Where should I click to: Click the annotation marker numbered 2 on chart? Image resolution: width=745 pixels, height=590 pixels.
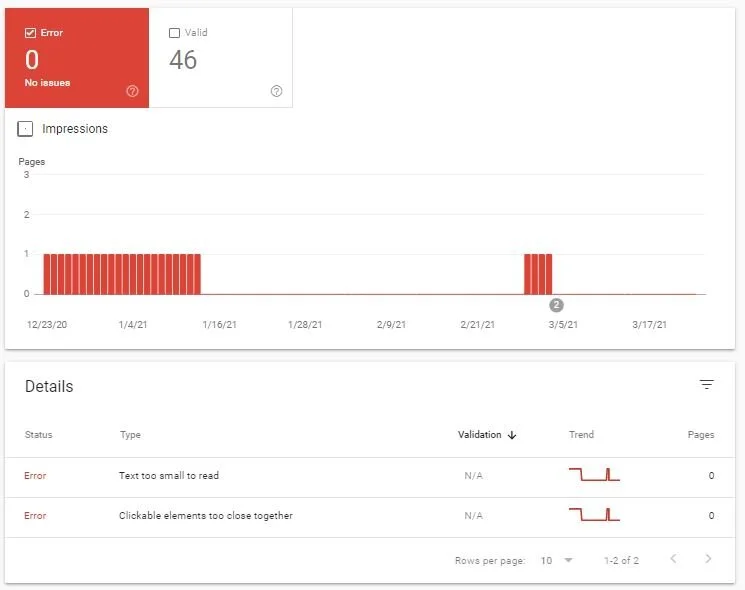click(x=556, y=305)
